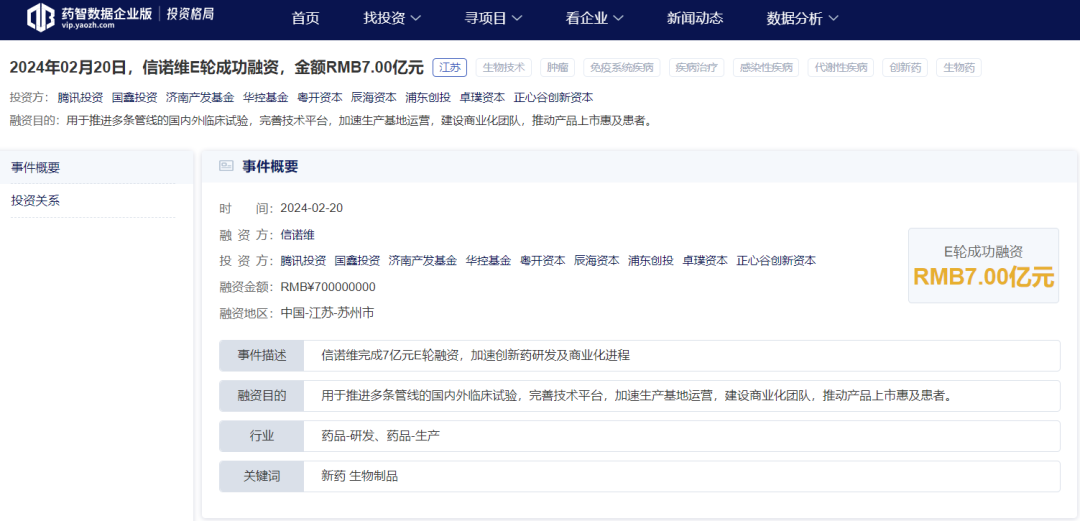
Task: Click the 行业 row label
Action: (x=262, y=436)
